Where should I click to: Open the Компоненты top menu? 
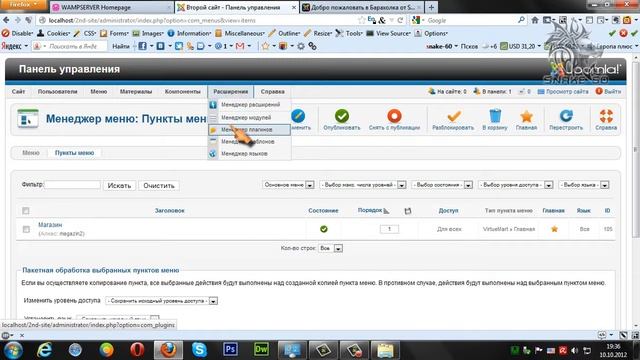pyautogui.click(x=182, y=92)
